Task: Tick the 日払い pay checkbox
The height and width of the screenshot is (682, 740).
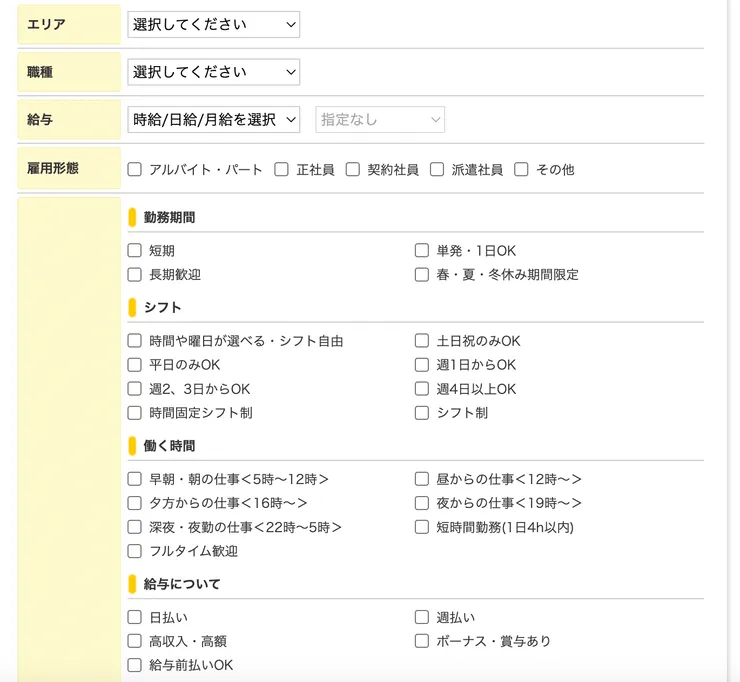Action: (x=135, y=617)
